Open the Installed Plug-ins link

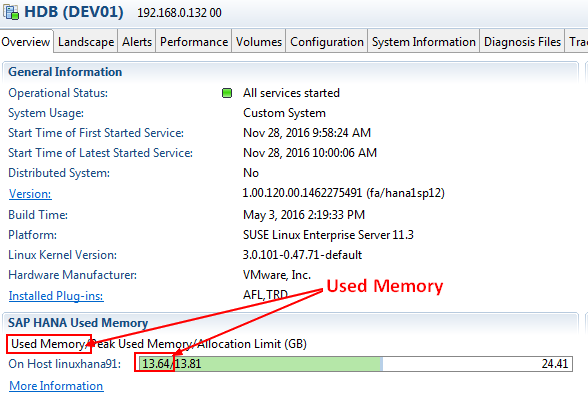point(56,296)
